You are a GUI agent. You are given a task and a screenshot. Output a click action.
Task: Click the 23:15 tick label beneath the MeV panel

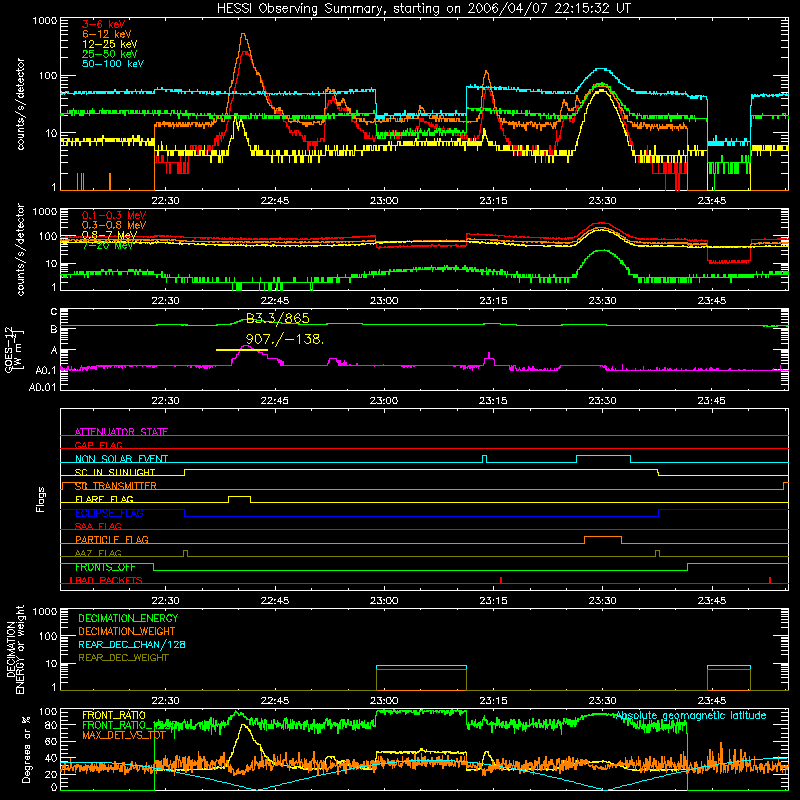click(493, 301)
